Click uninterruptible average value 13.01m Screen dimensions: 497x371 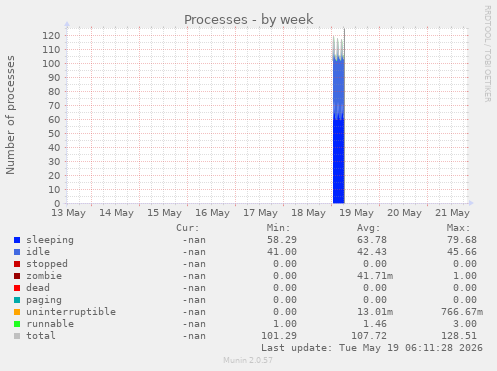pos(375,312)
